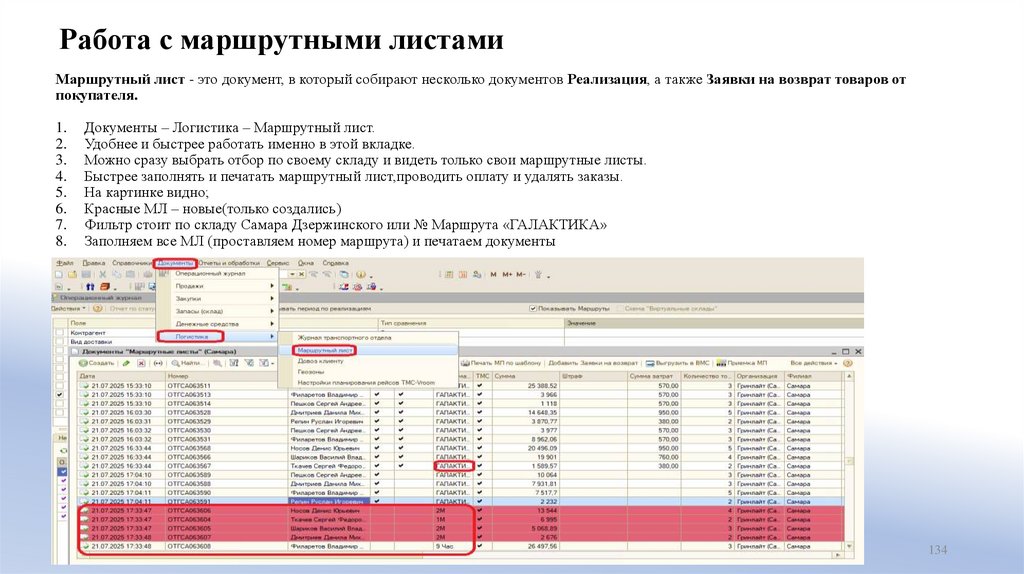1024x574 pixels.
Task: Select red row ОТГСА063607
Action: (460, 537)
